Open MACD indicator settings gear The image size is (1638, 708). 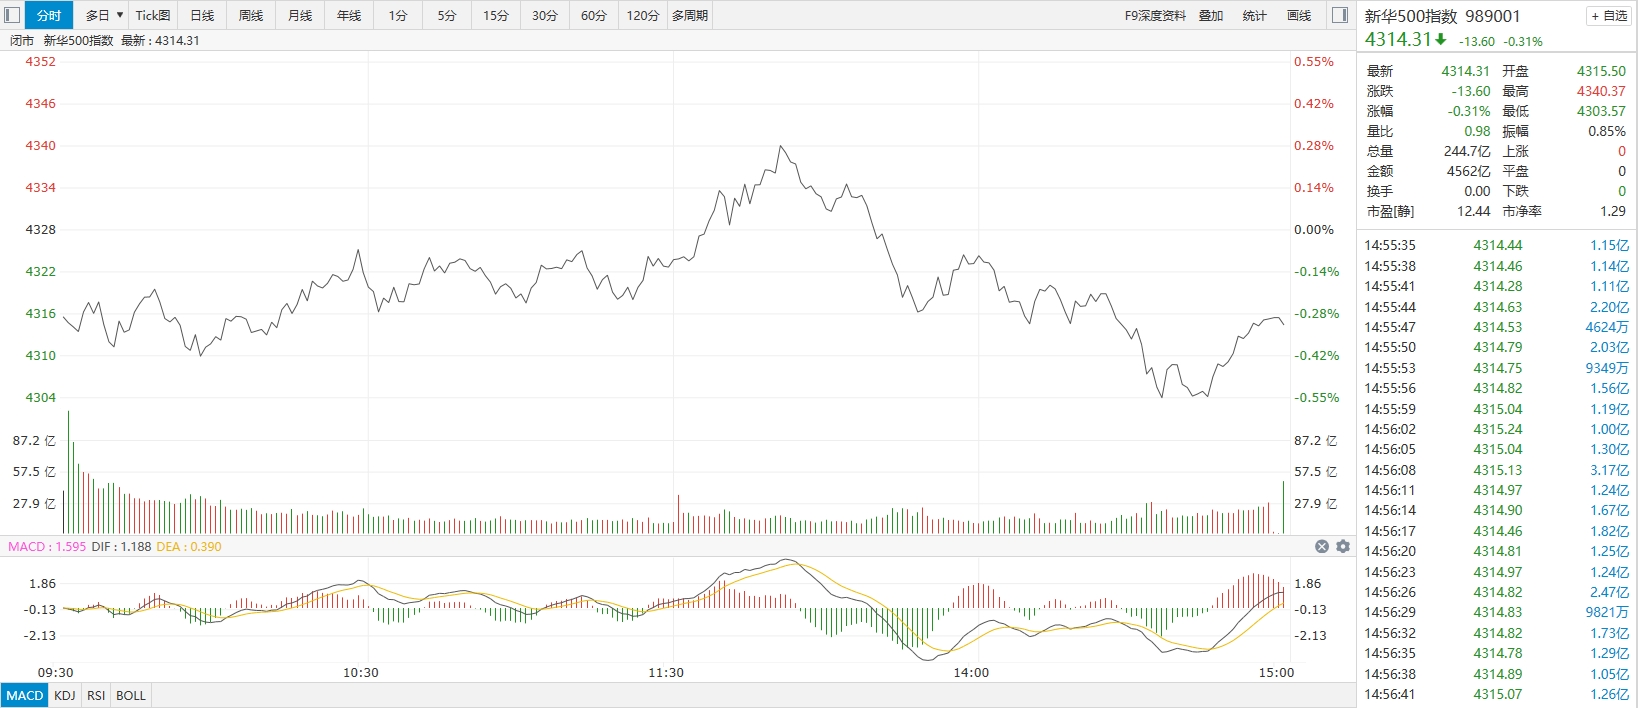(x=1343, y=546)
